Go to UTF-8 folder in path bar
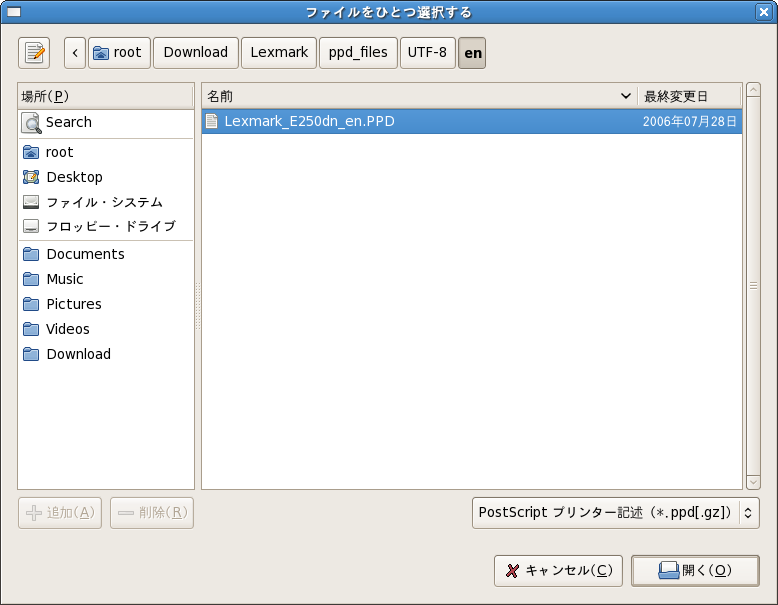Image resolution: width=778 pixels, height=605 pixels. [x=428, y=53]
